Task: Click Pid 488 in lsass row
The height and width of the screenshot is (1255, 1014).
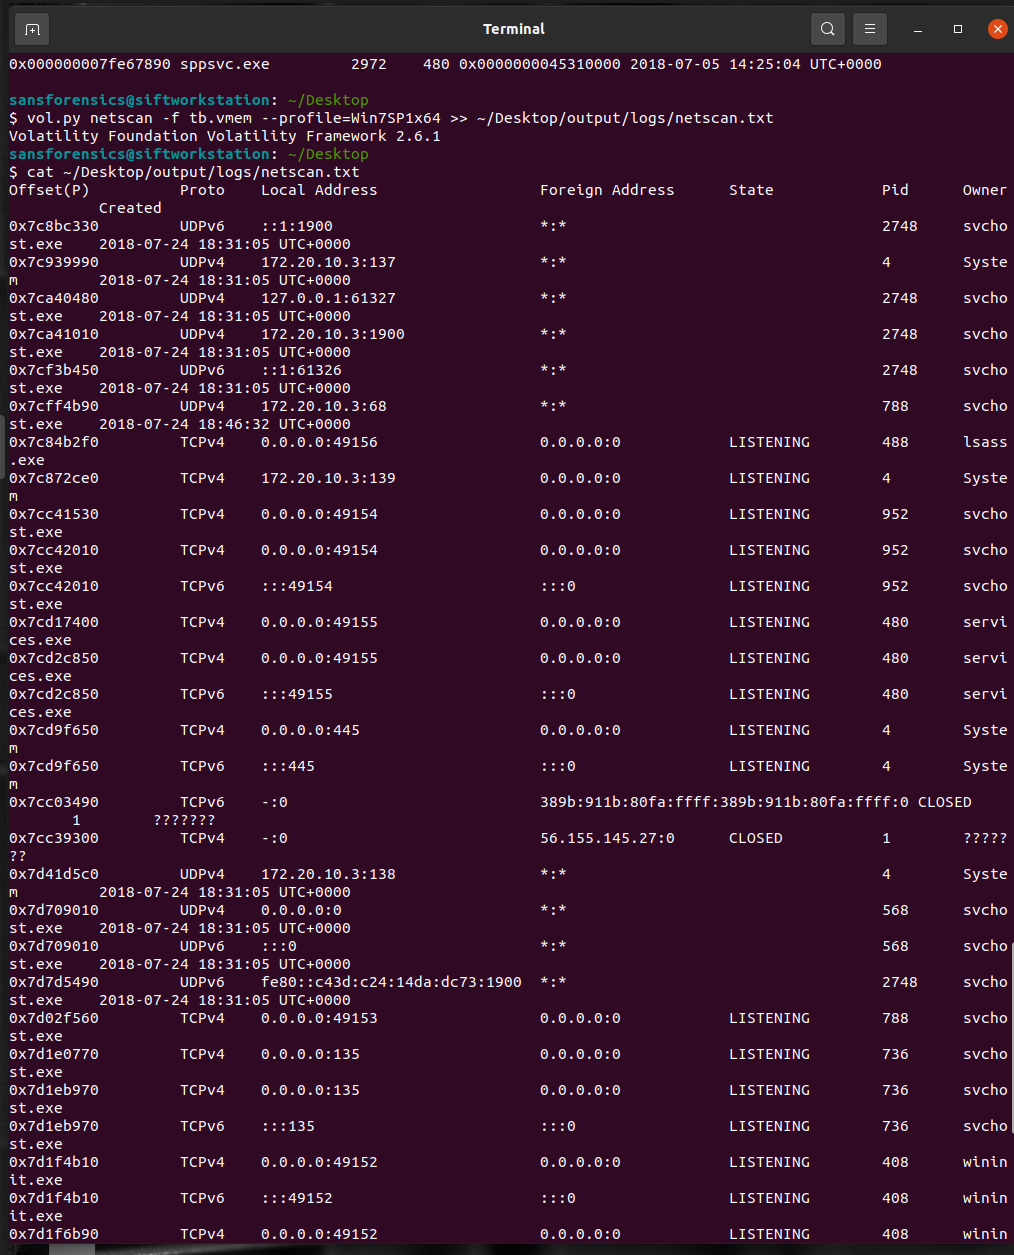Action: point(895,442)
